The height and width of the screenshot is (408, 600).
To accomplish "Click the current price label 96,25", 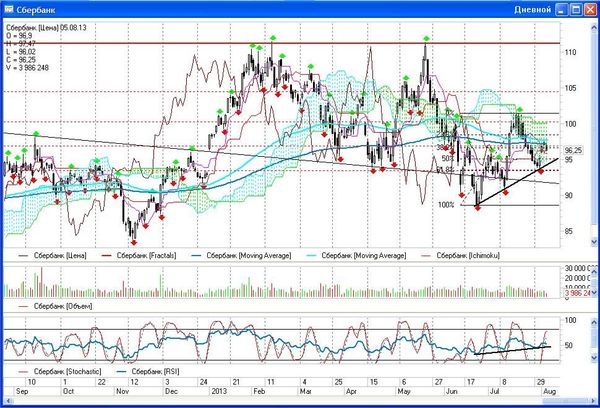I will point(573,150).
